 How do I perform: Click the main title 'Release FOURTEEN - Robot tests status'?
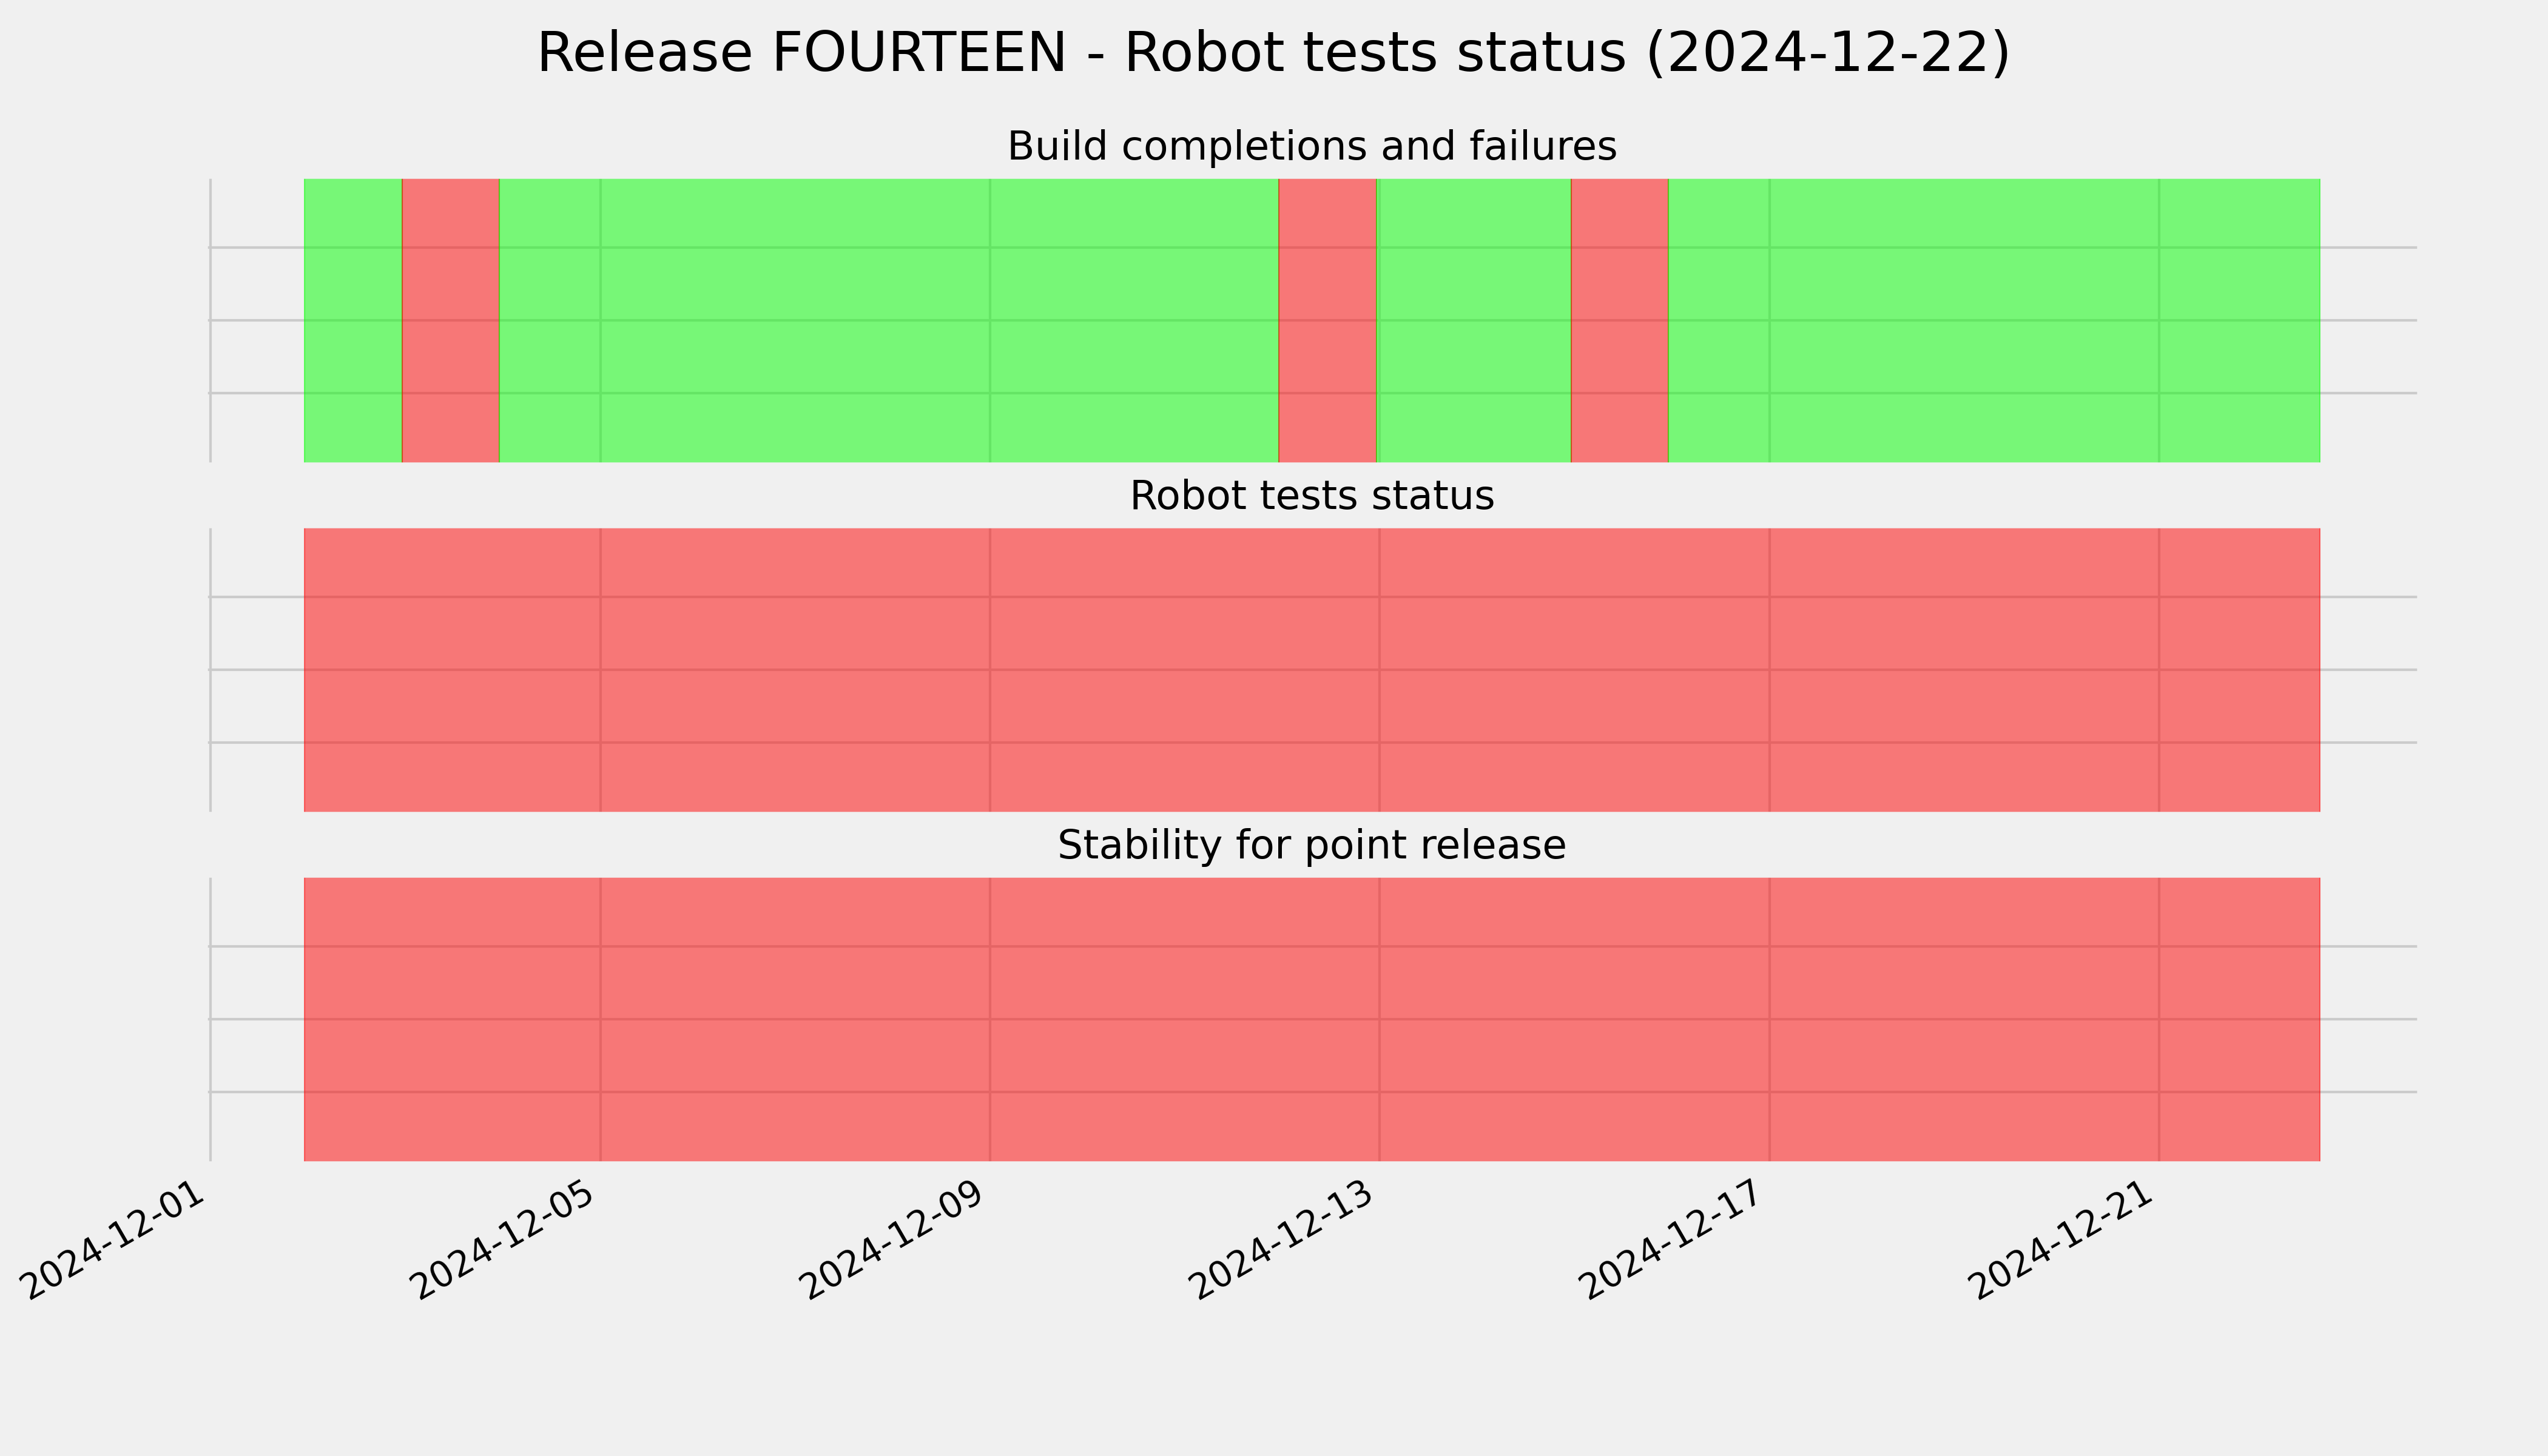click(x=1273, y=52)
